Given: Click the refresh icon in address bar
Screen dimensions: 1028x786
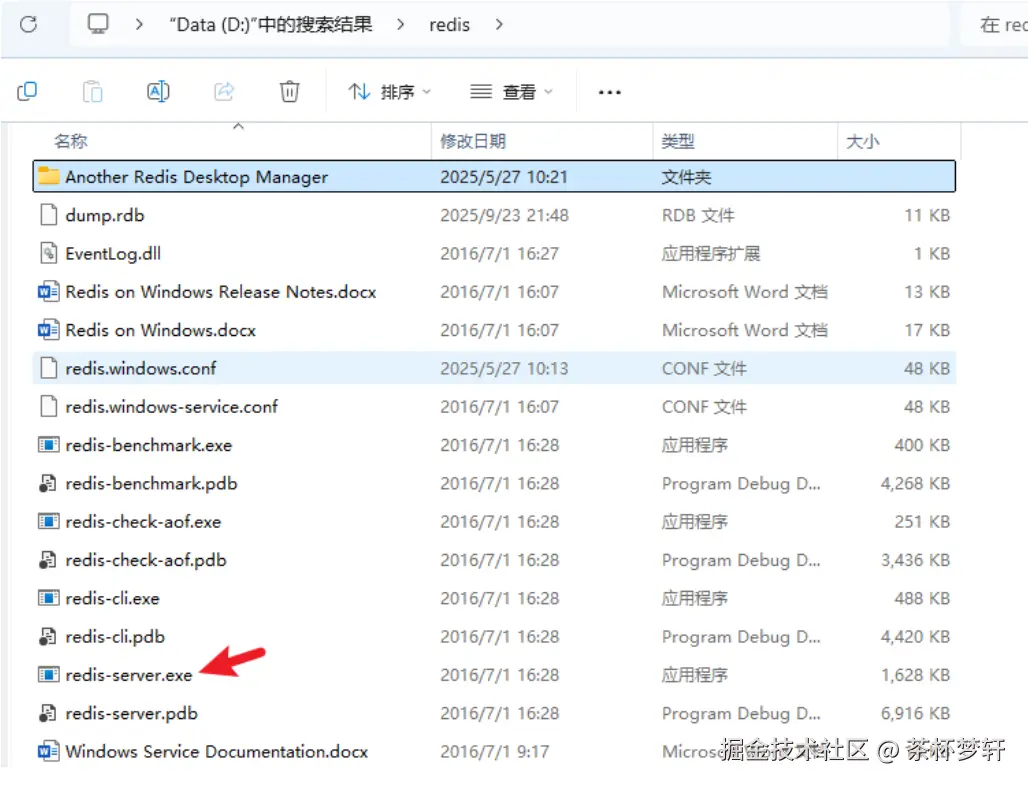Looking at the screenshot, I should (28, 25).
